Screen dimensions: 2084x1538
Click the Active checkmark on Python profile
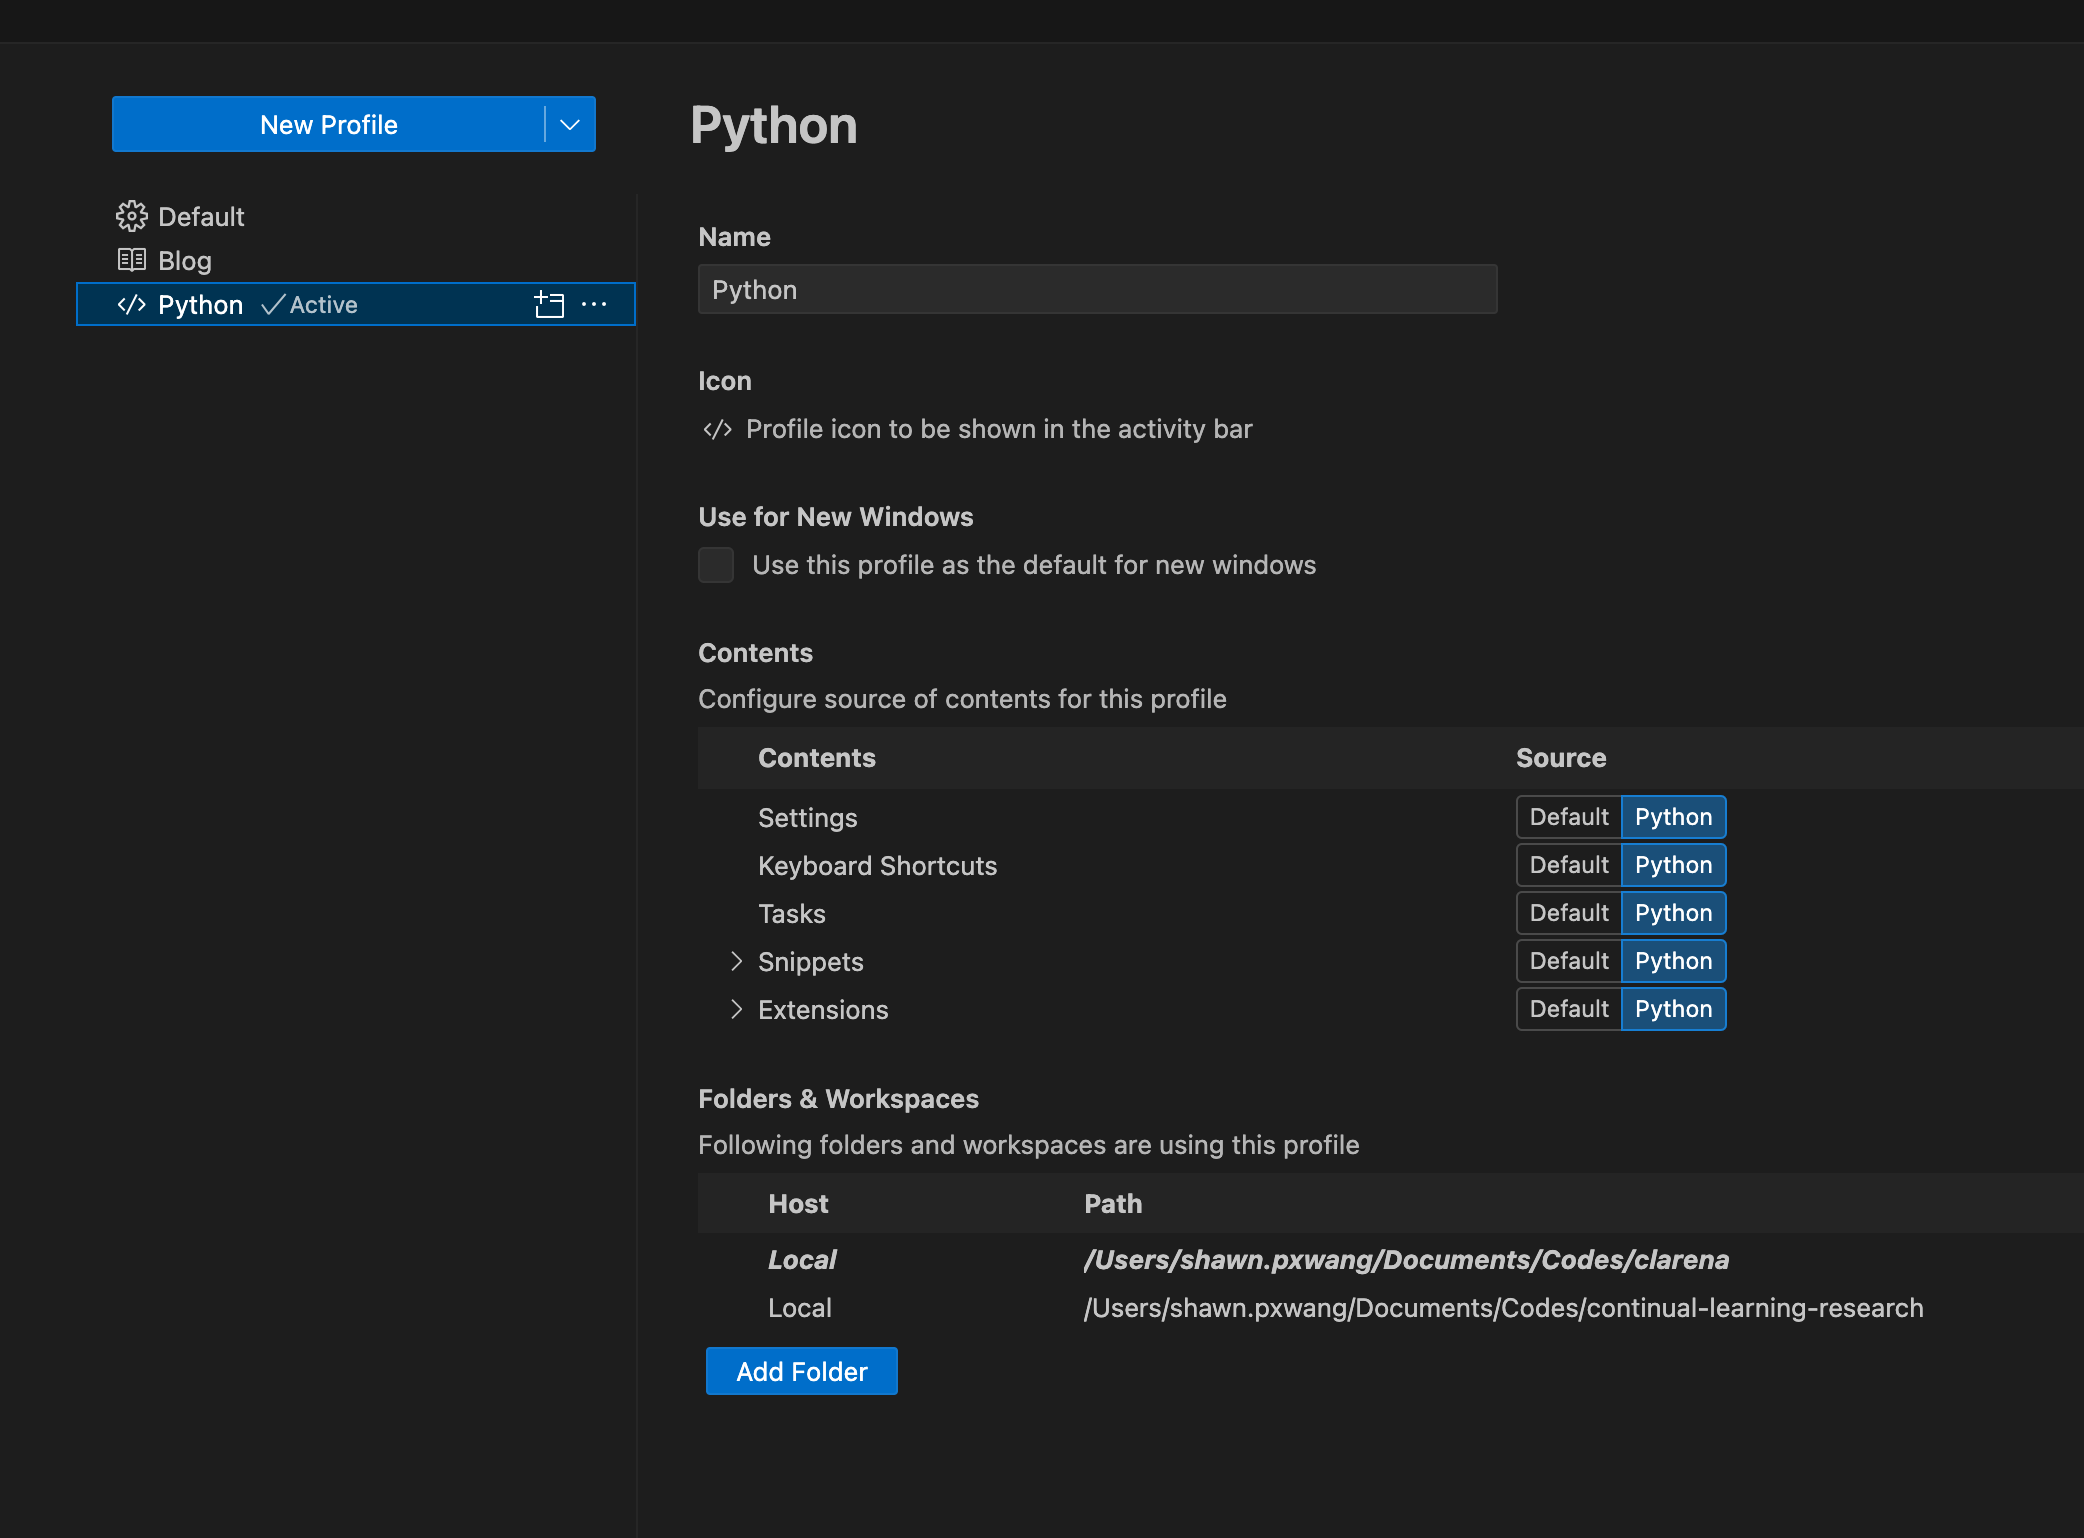point(273,304)
